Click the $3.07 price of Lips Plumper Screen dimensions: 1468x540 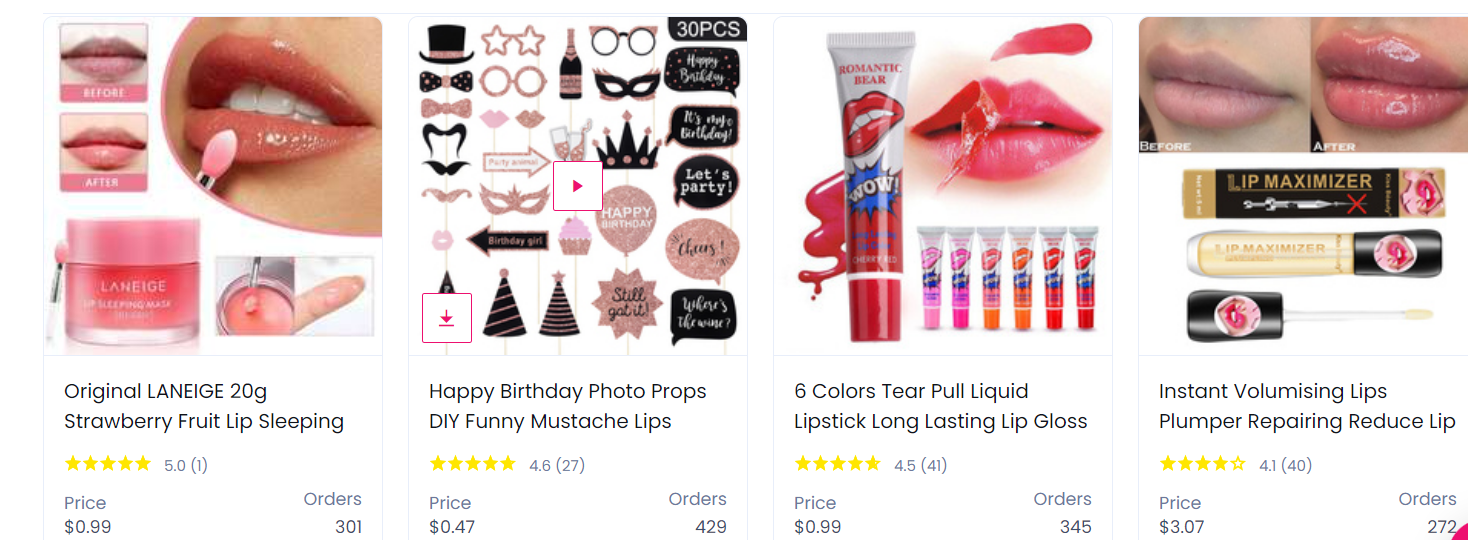point(1182,527)
